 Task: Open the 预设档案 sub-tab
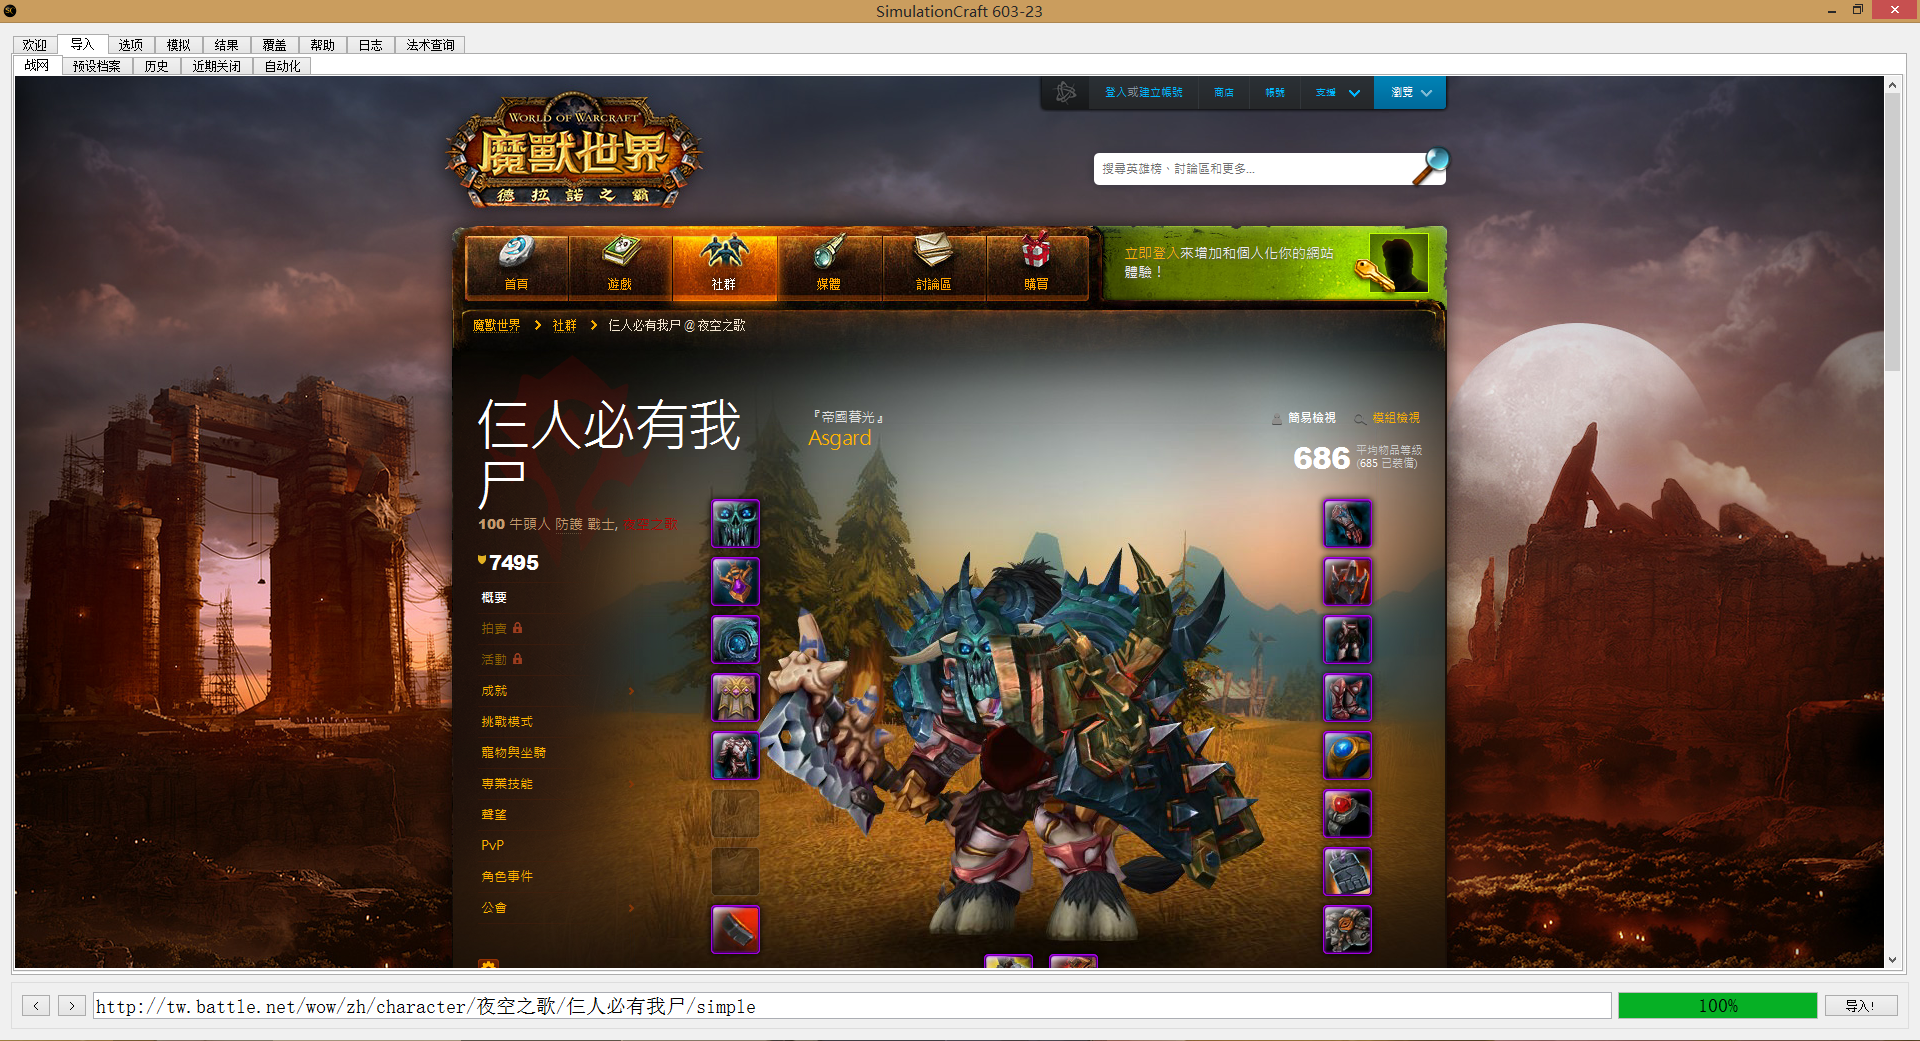[x=96, y=66]
